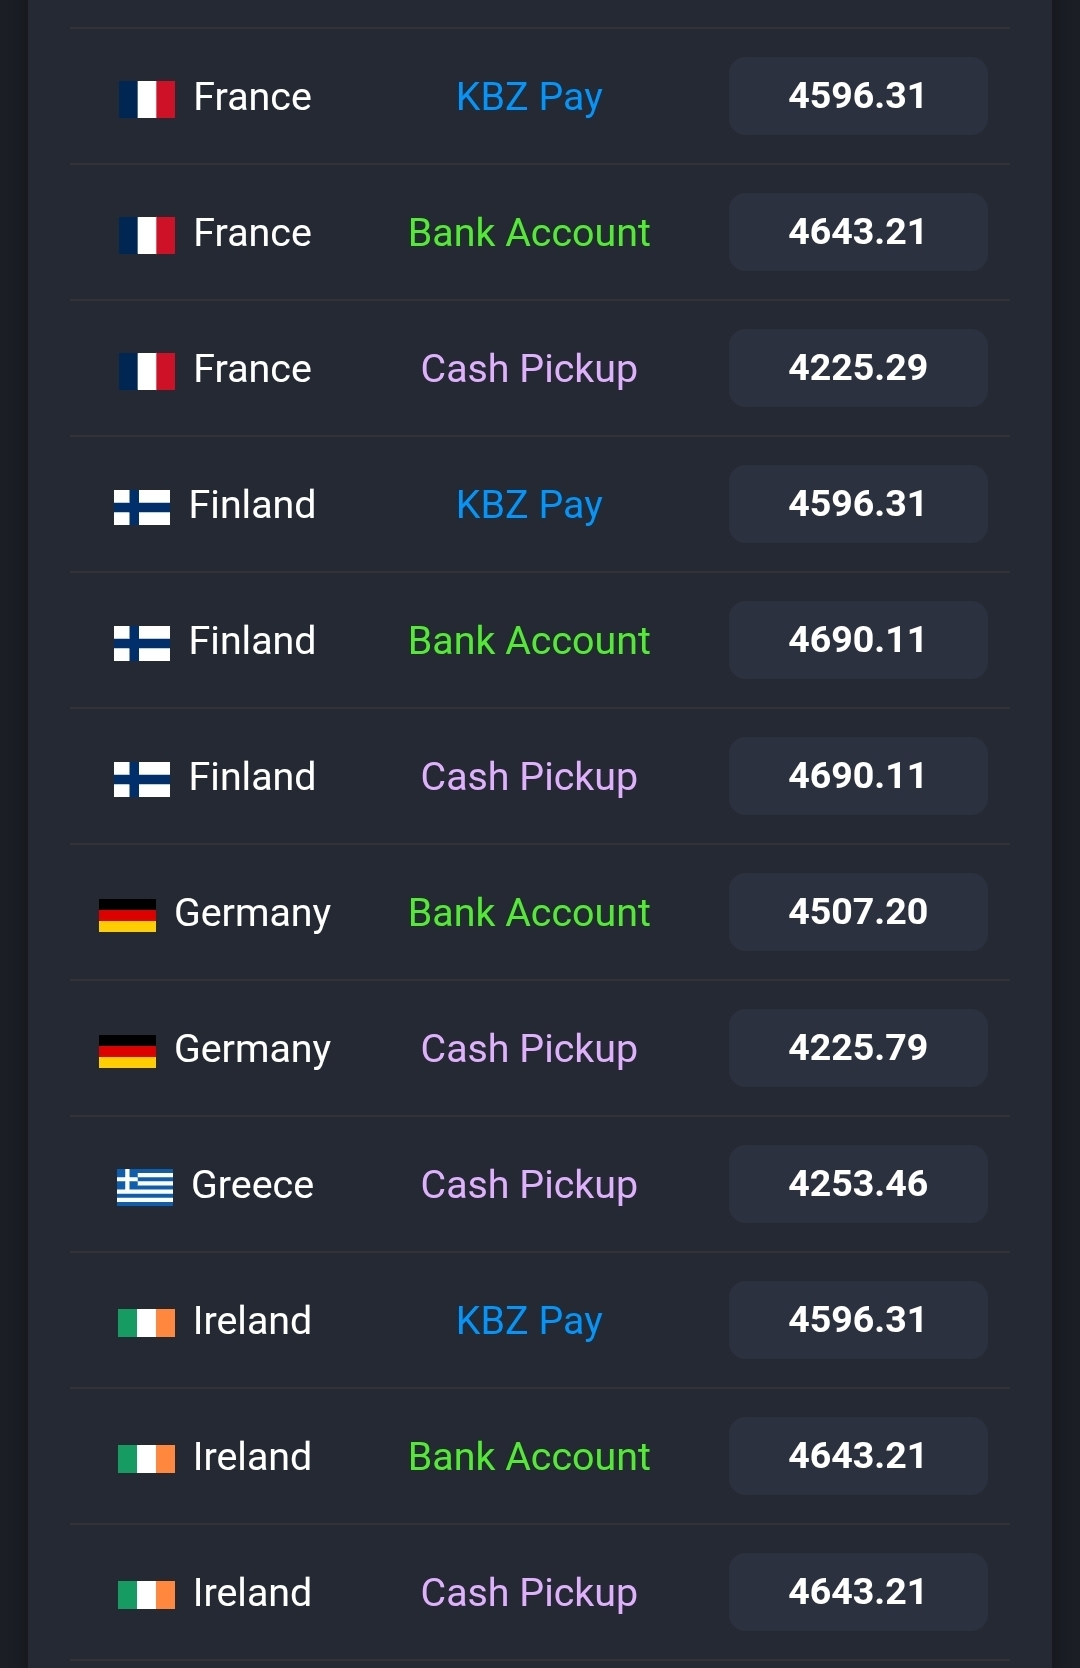Click the Germany flag in the Cash Pickup row
The width and height of the screenshot is (1080, 1668).
(x=127, y=1051)
